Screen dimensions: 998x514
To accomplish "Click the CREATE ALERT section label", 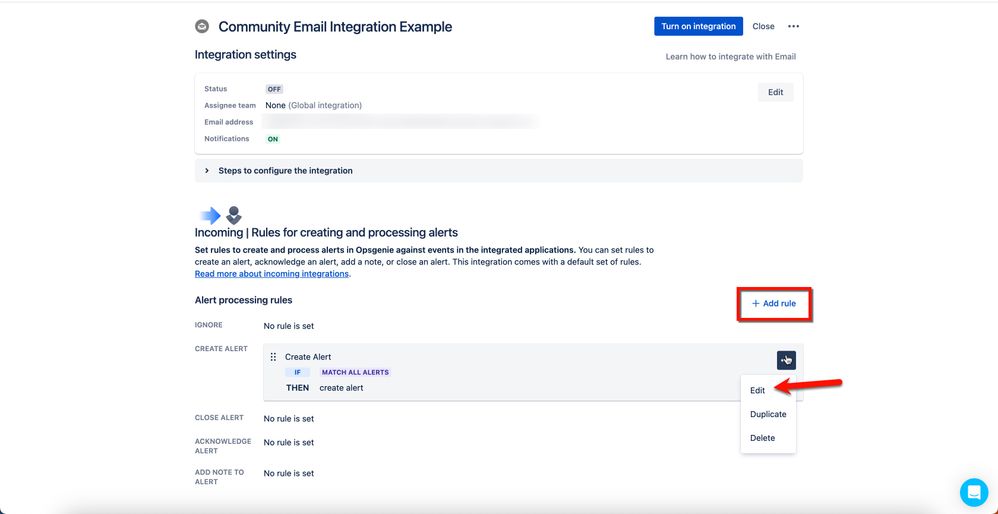I will 221,349.
